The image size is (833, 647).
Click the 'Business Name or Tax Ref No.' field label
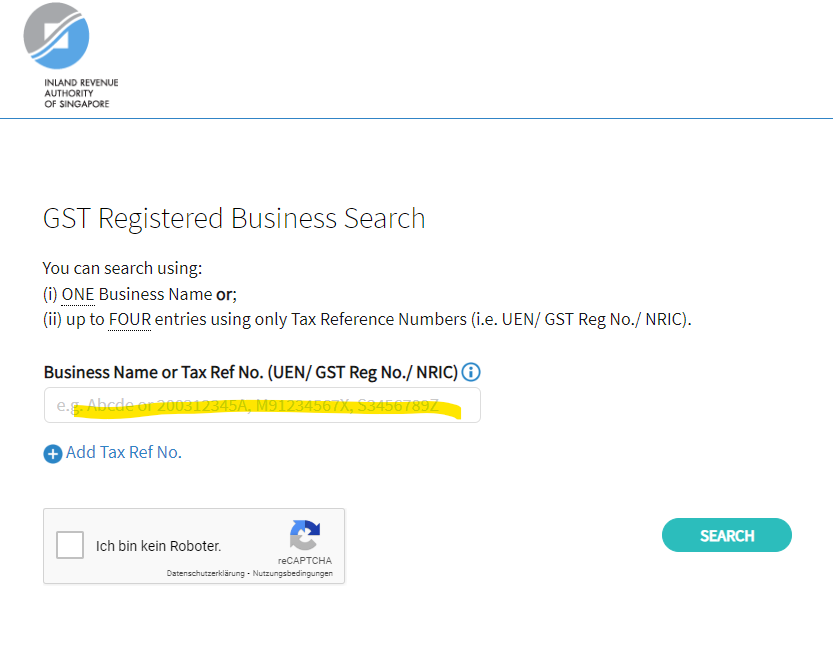[x=250, y=372]
